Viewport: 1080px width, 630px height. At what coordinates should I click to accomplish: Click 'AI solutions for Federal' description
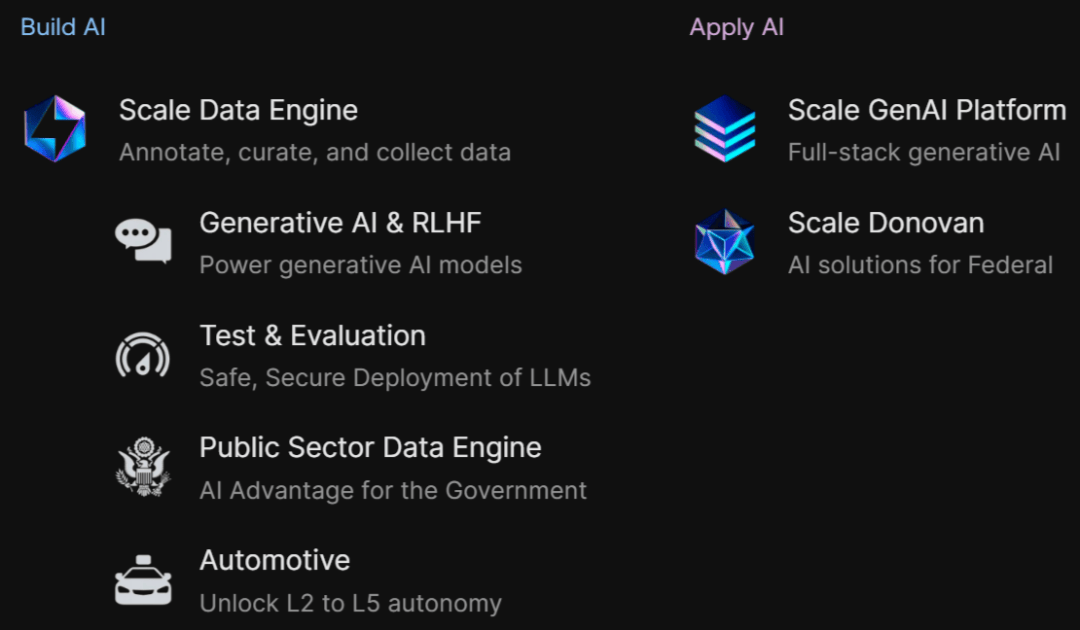[x=920, y=265]
